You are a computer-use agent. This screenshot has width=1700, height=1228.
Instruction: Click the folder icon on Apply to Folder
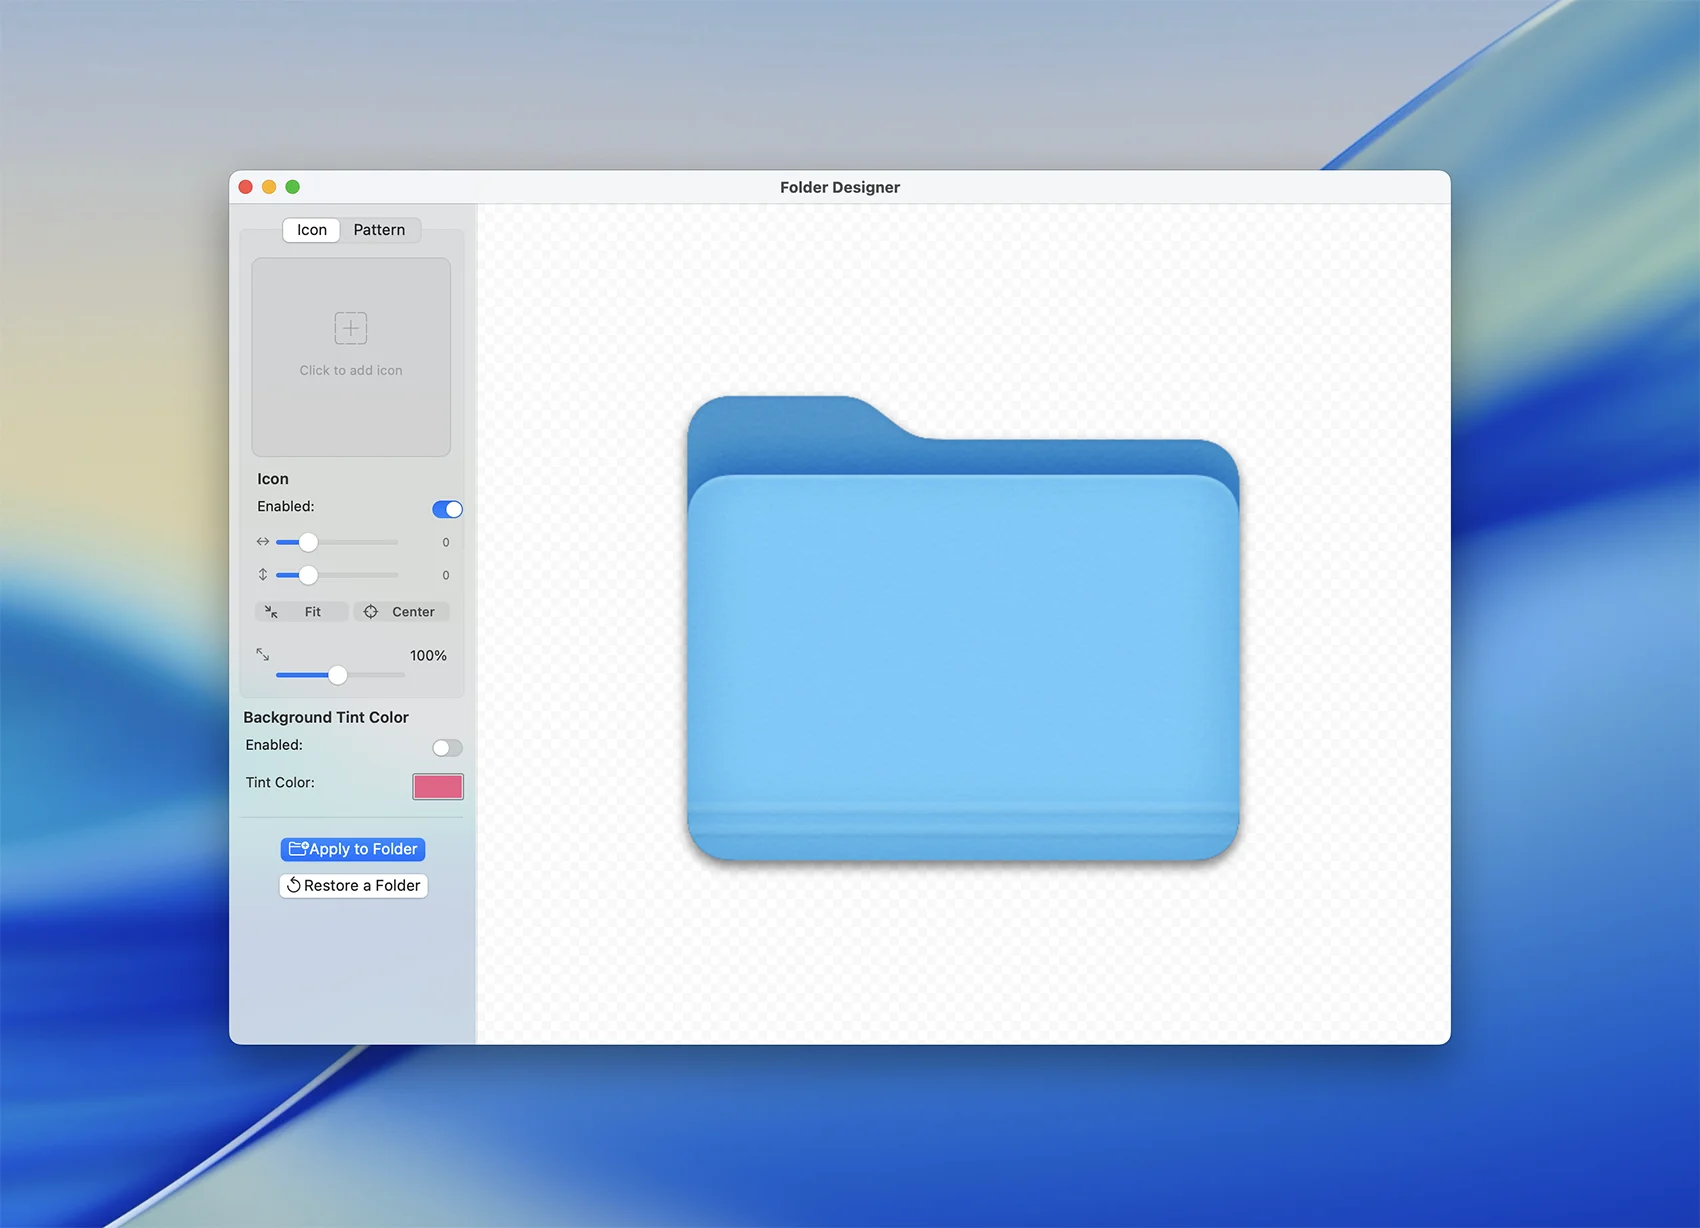tap(298, 849)
